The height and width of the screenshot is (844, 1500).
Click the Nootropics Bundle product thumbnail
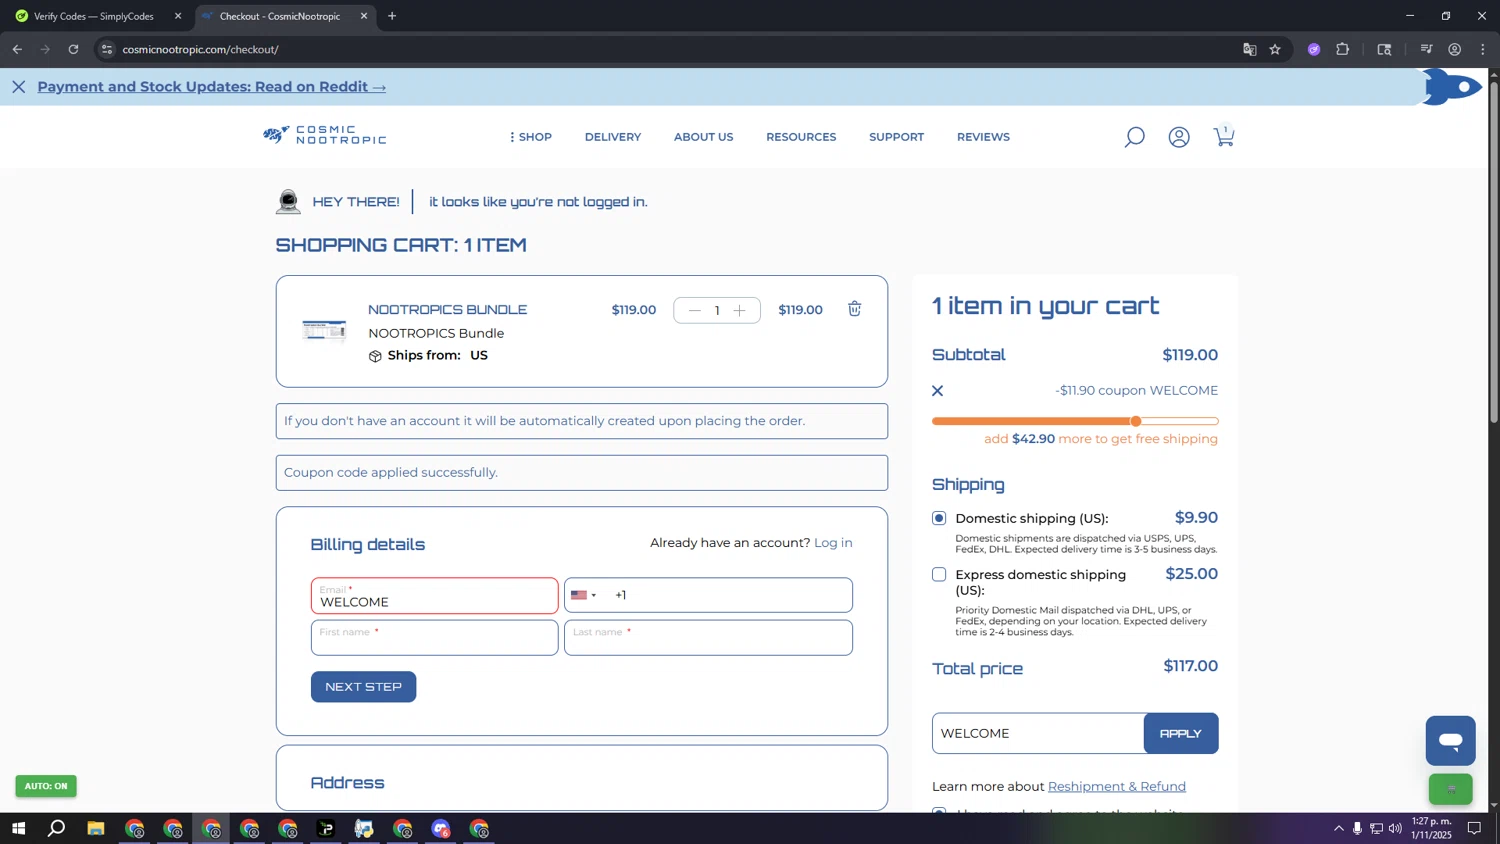pyautogui.click(x=324, y=330)
